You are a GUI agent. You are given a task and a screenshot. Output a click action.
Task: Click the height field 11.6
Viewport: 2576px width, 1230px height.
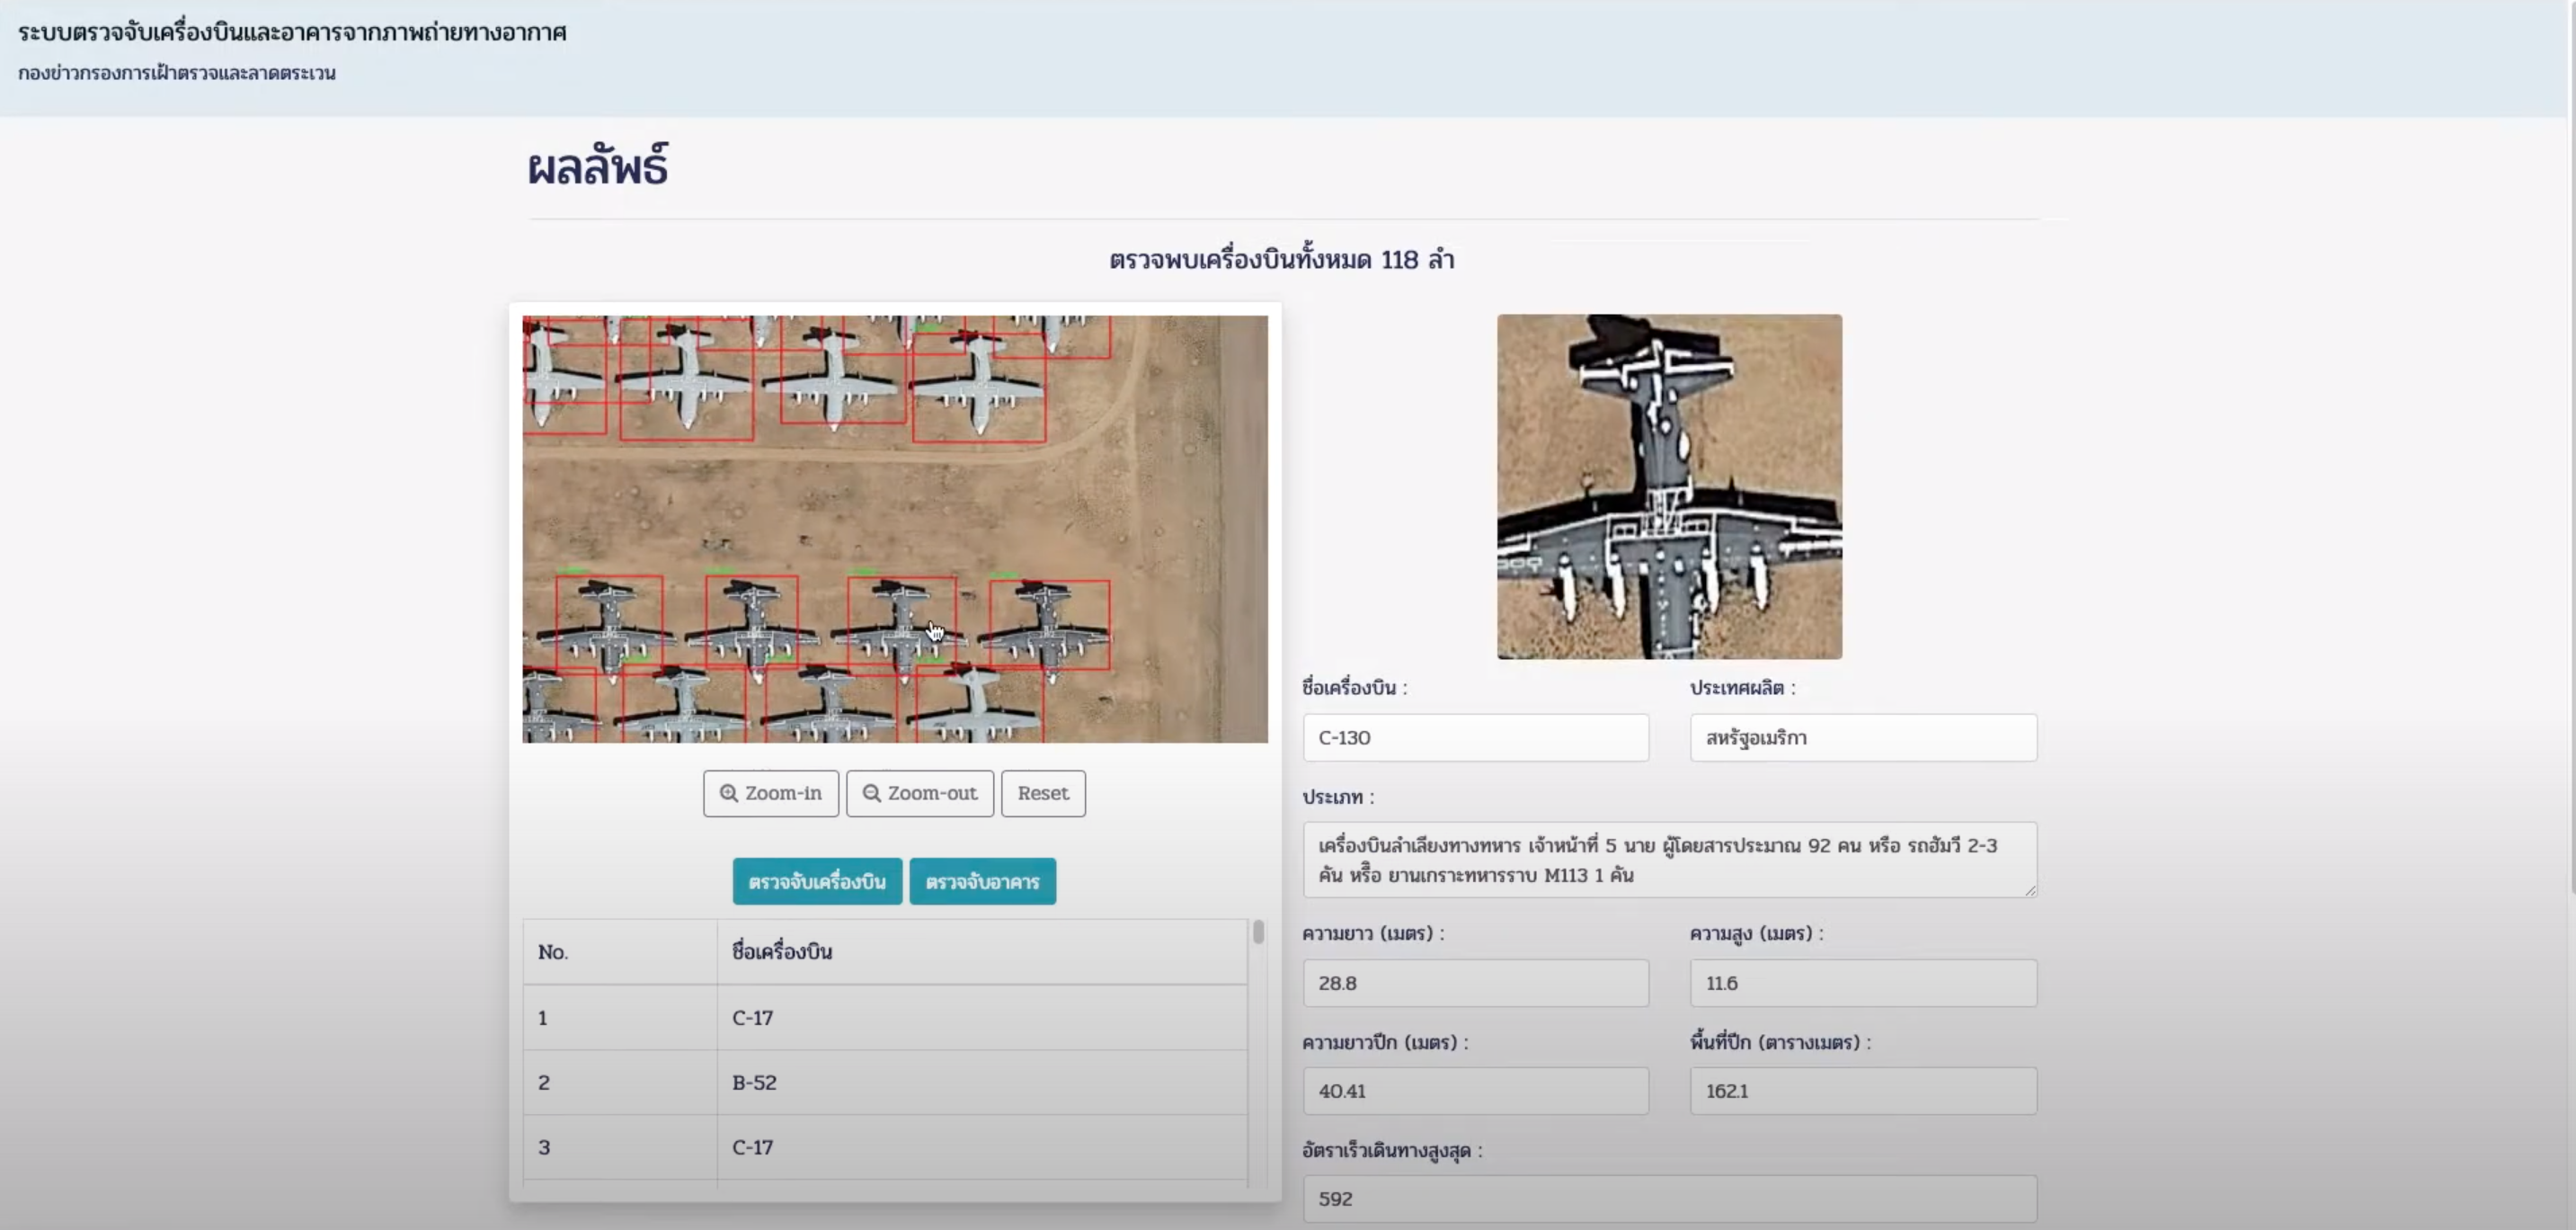coord(1863,983)
